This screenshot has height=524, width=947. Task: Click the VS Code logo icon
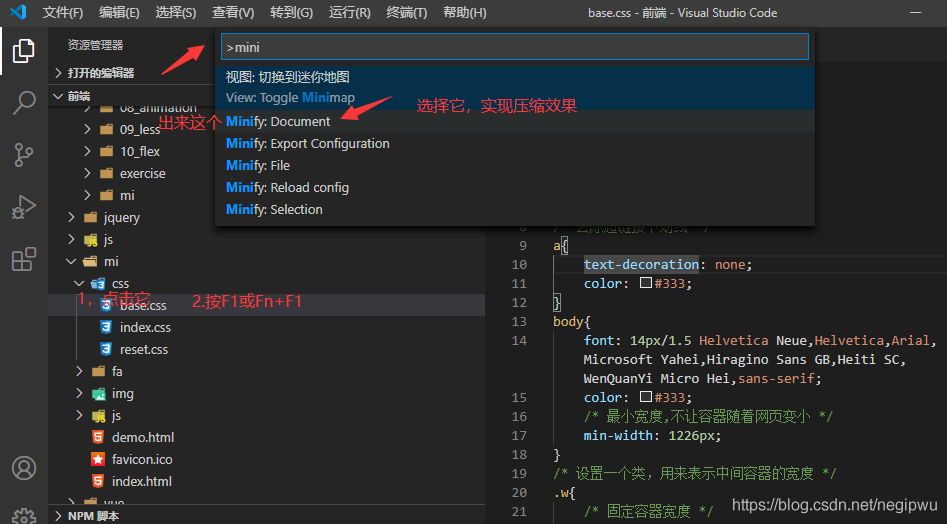[x=18, y=12]
